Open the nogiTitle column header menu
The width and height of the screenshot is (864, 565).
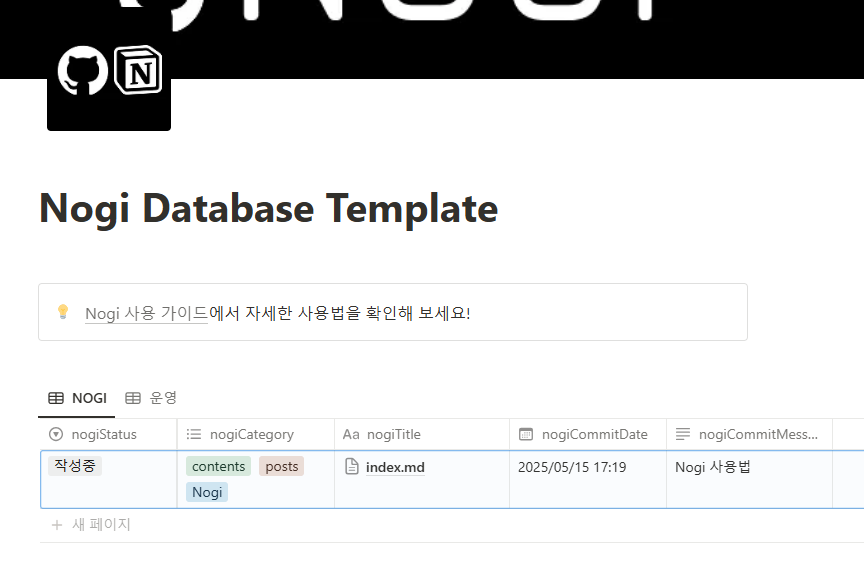[x=422, y=434]
